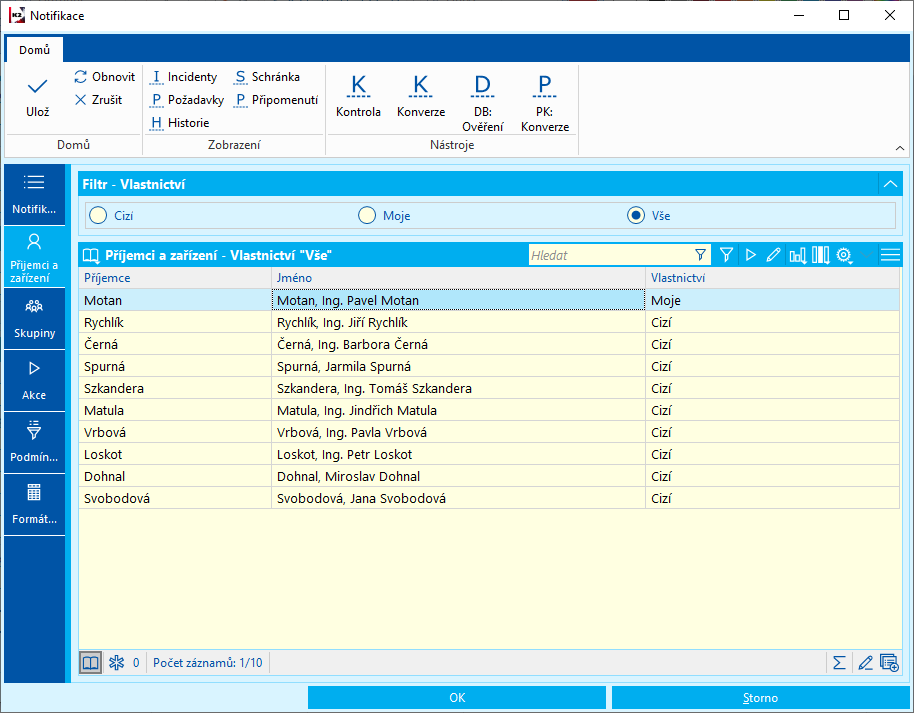The width and height of the screenshot is (914, 713).
Task: Select the Vše radio button
Action: coord(634,215)
